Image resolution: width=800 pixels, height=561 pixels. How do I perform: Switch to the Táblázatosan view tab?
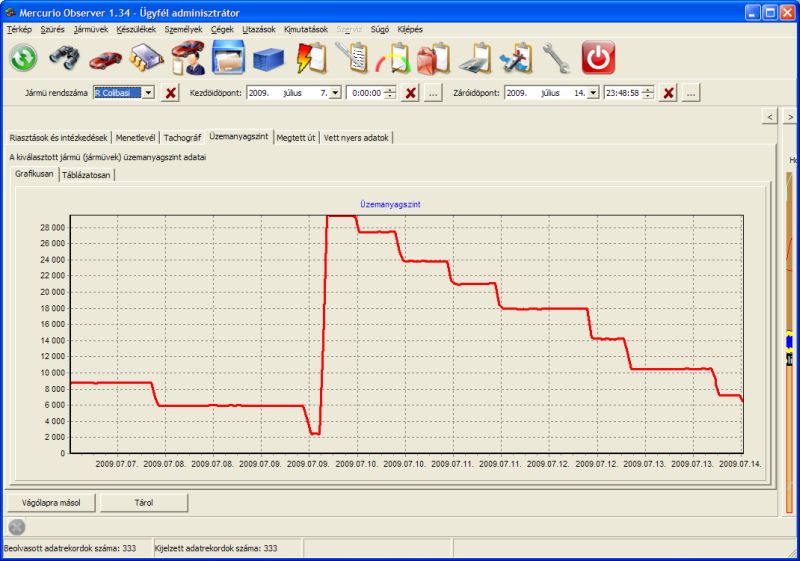point(87,175)
